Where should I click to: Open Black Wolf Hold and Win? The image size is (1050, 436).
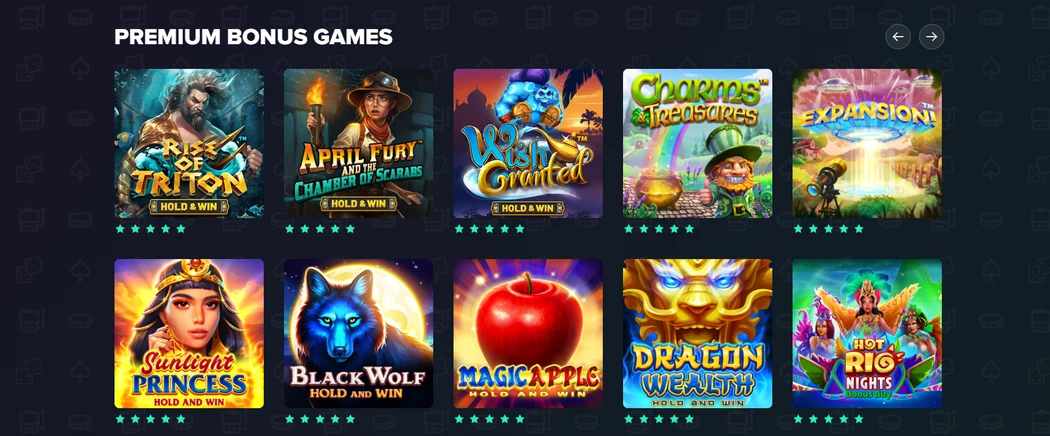coord(358,334)
